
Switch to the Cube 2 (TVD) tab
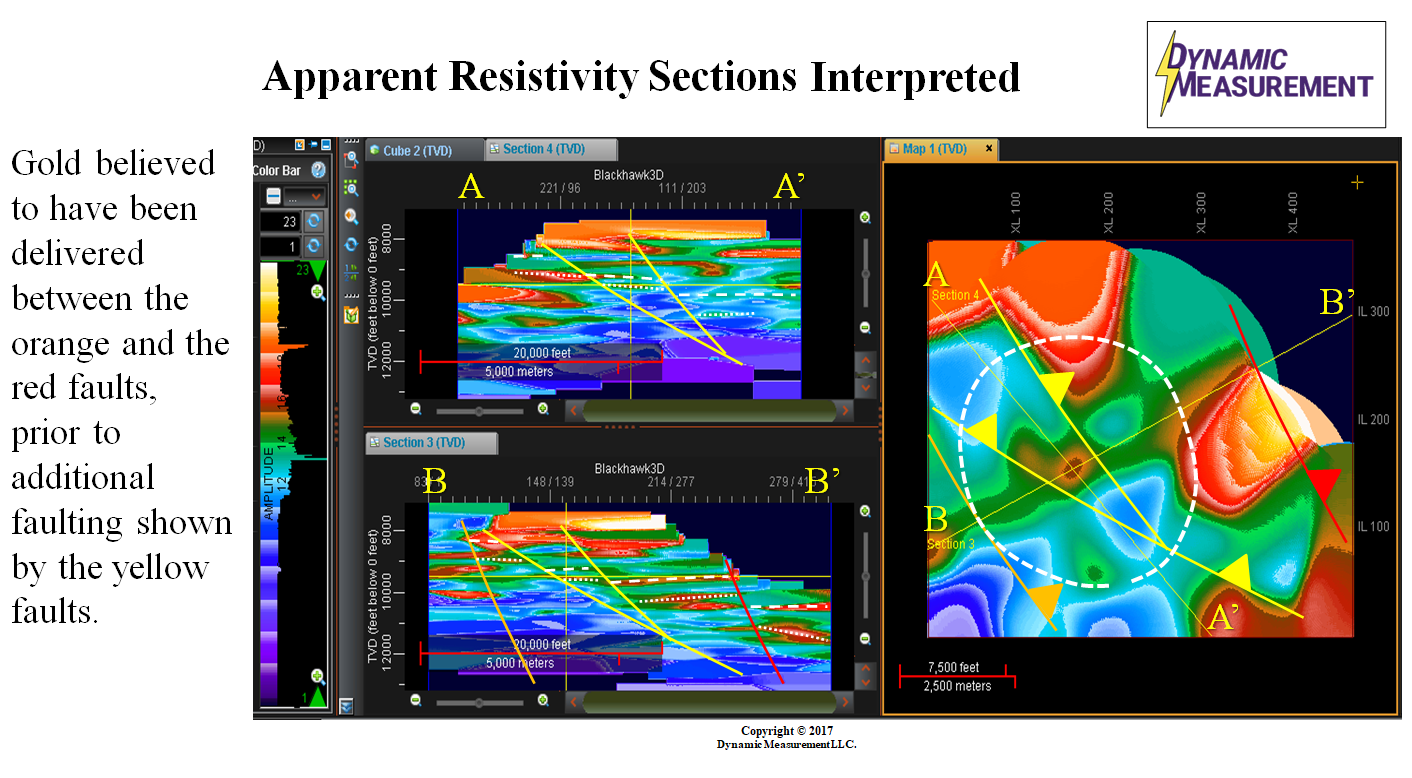(424, 150)
